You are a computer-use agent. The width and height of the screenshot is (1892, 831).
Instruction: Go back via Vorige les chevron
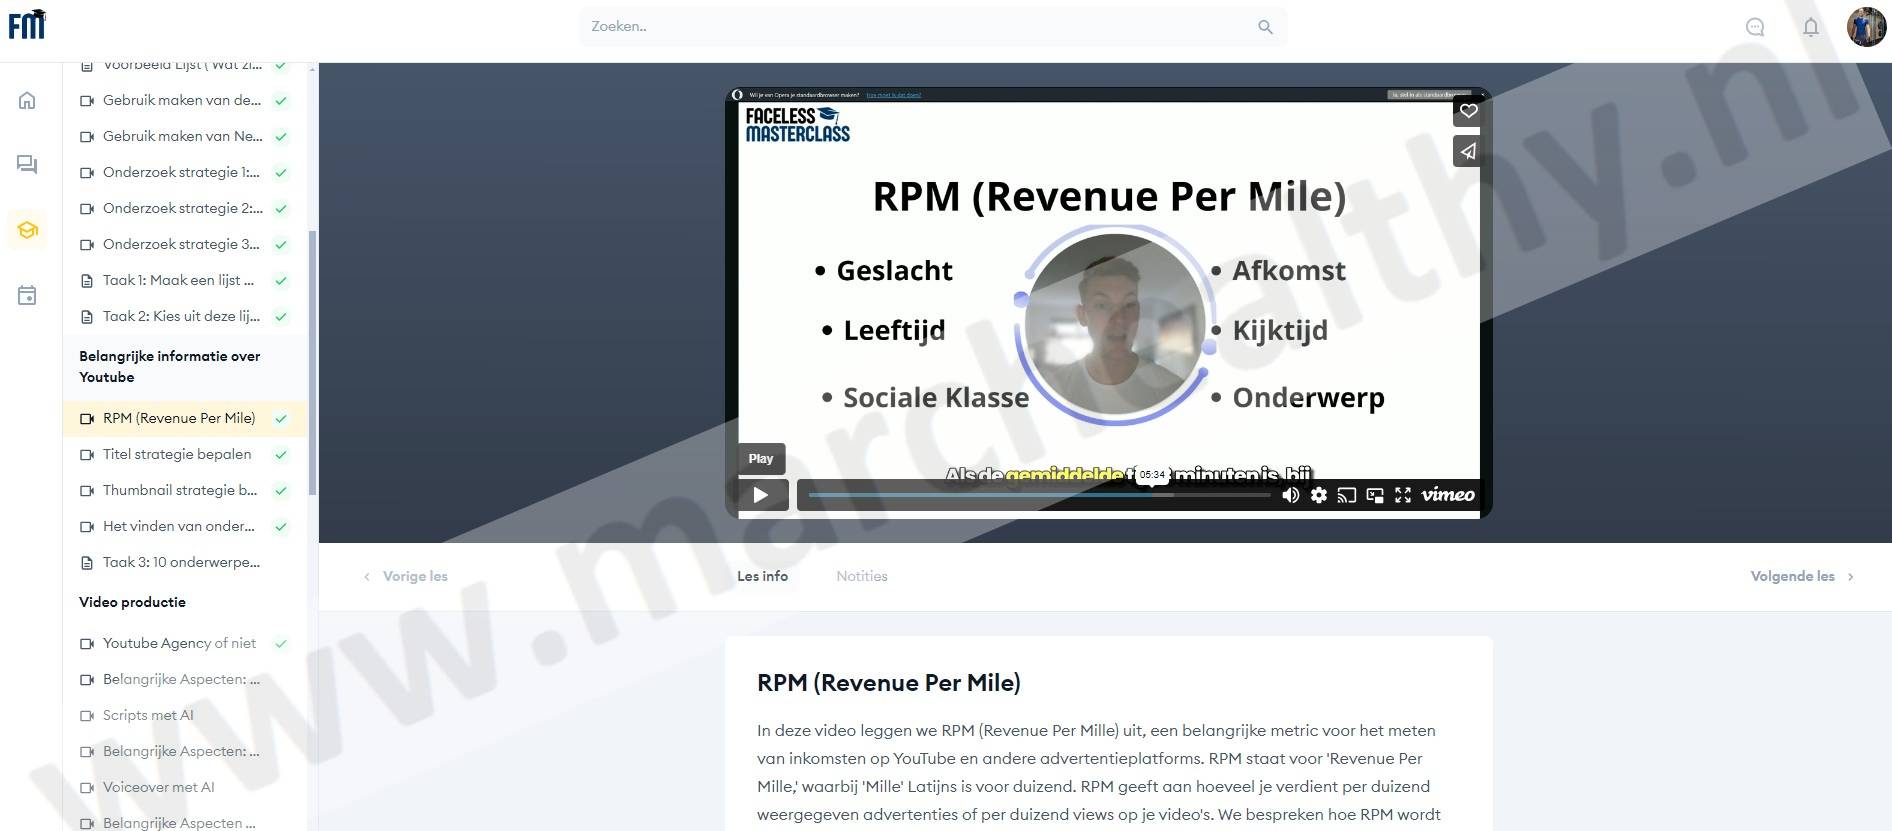point(367,577)
